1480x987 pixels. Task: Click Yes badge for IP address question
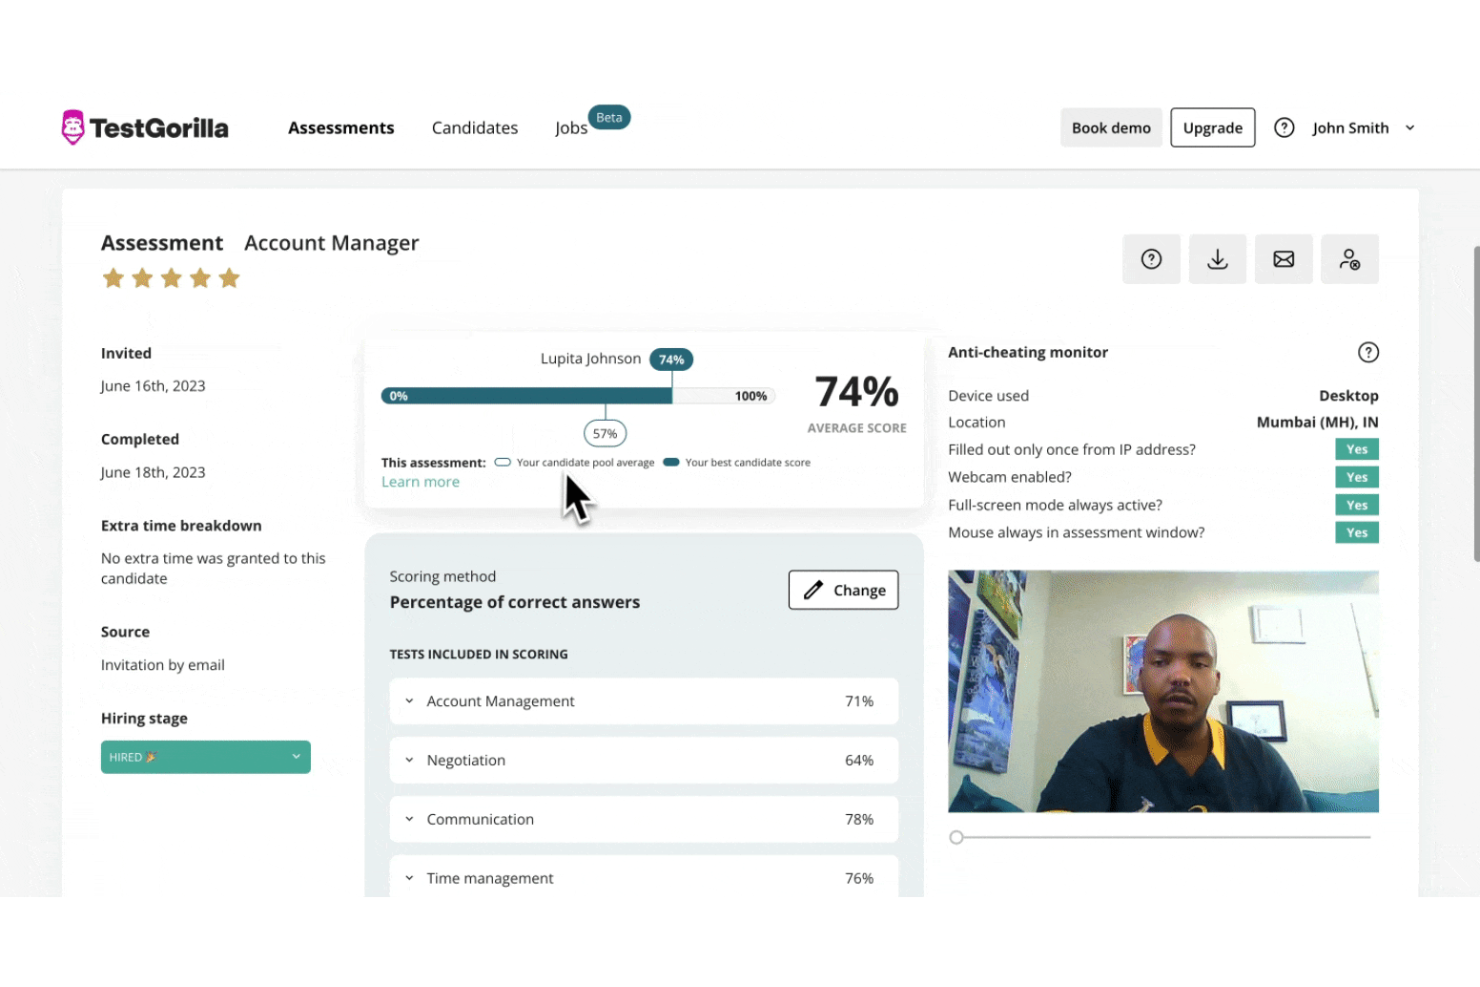tap(1356, 449)
